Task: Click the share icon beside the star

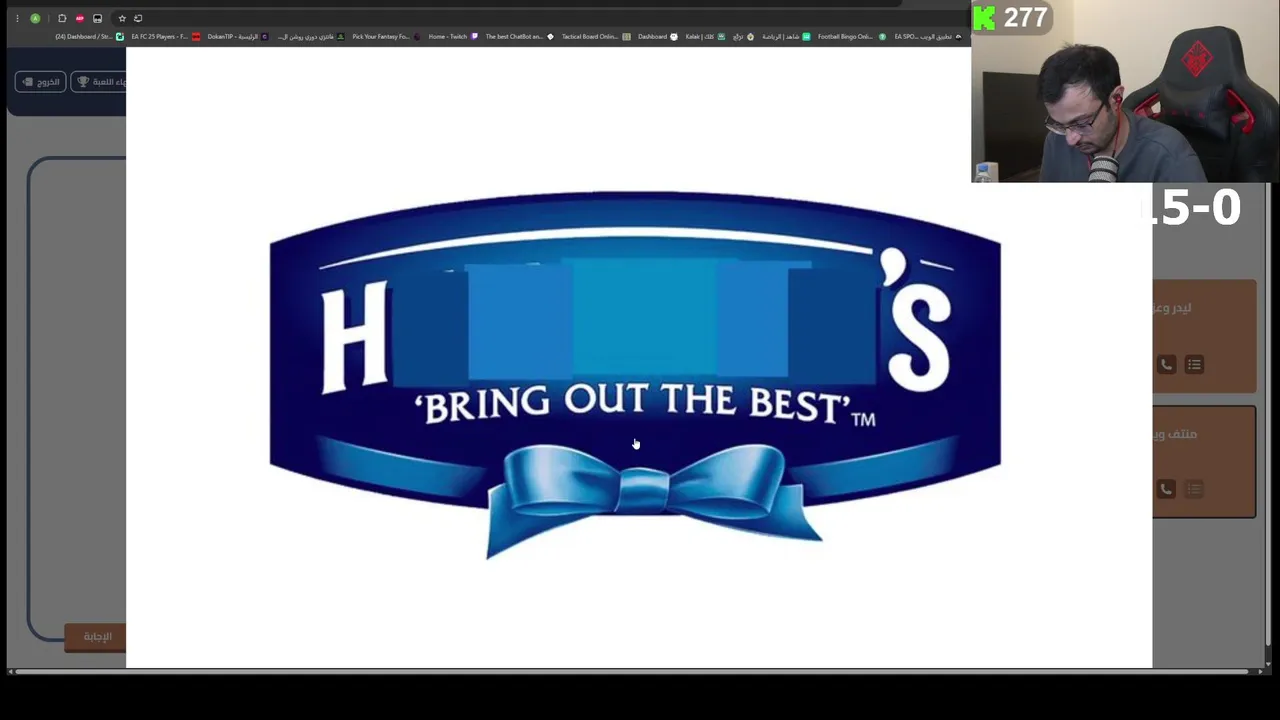Action: (x=138, y=18)
